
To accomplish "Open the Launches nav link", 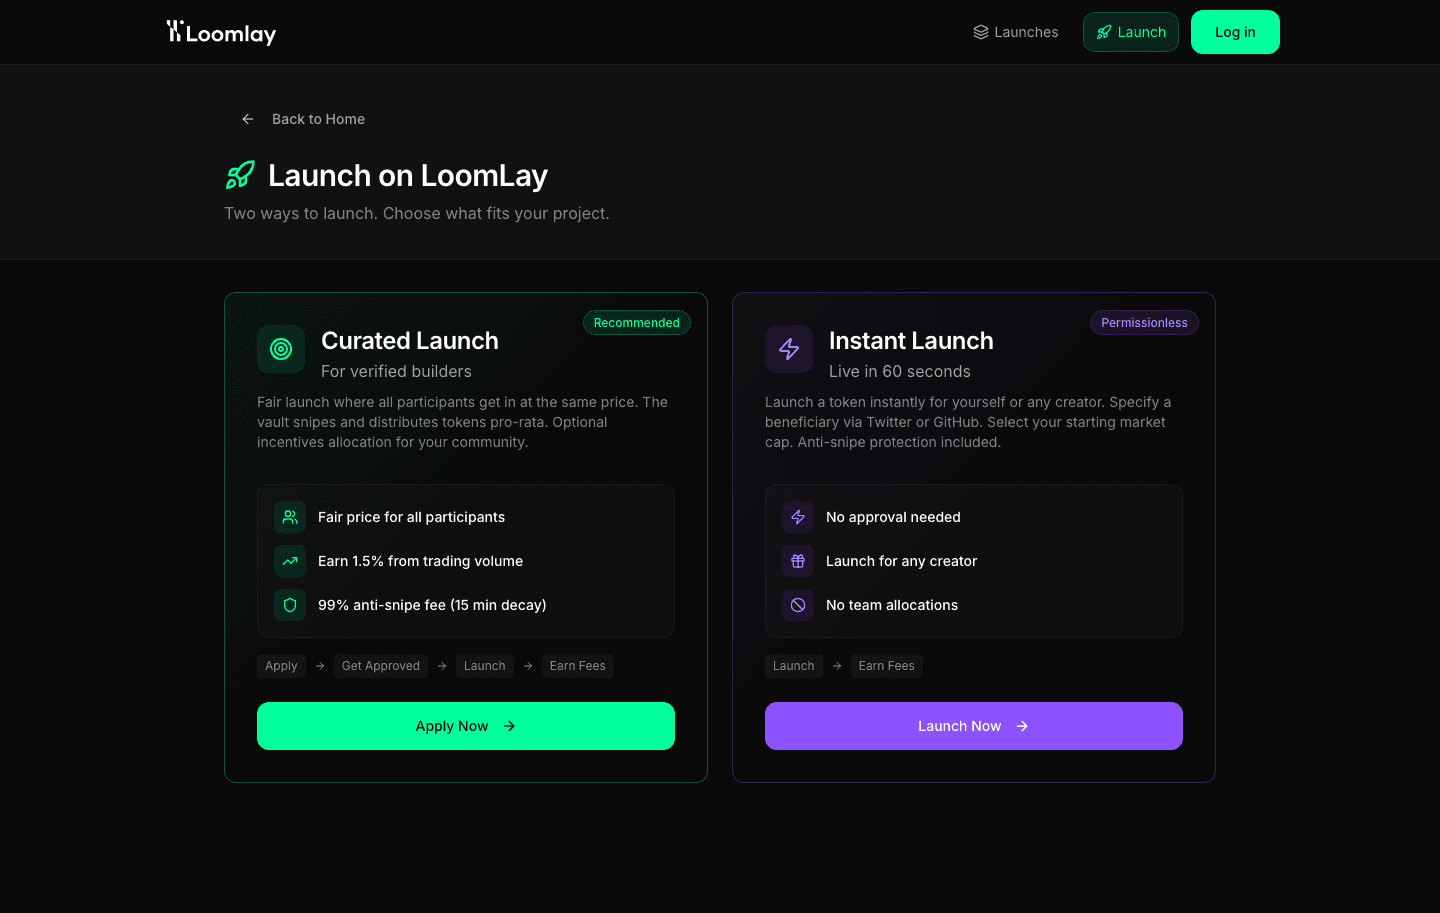I will [x=1015, y=32].
